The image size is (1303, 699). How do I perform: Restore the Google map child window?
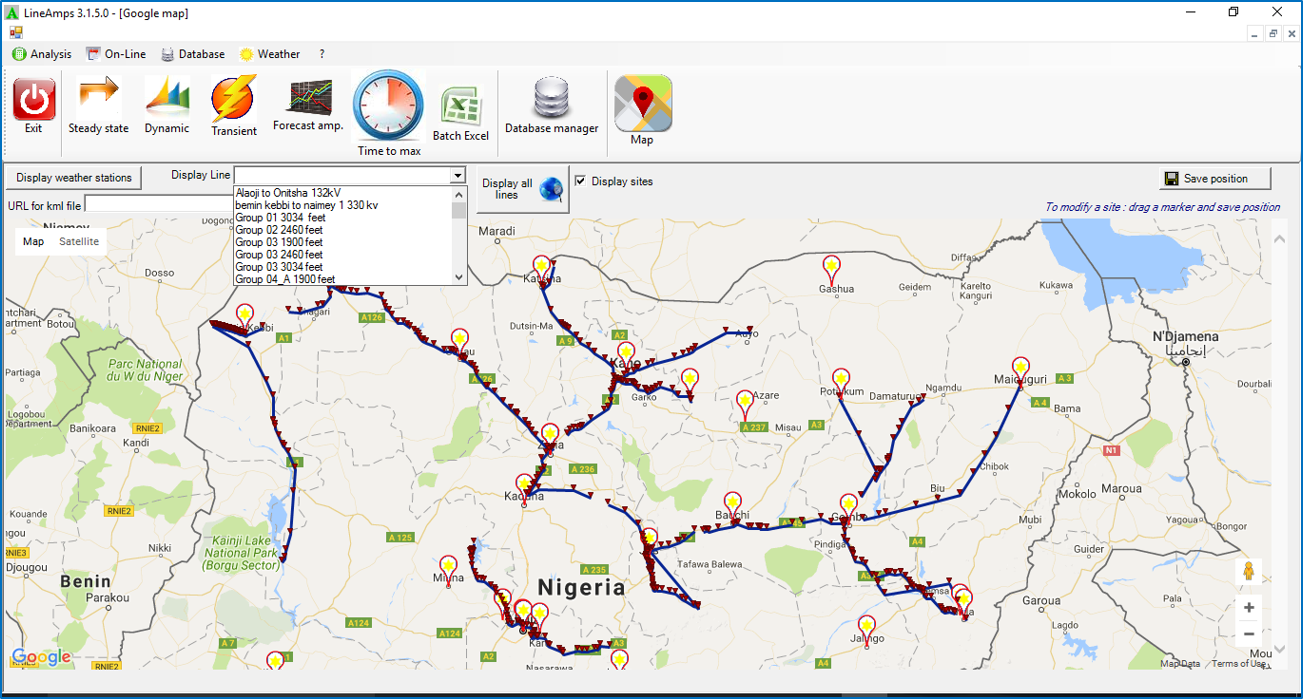1273,34
